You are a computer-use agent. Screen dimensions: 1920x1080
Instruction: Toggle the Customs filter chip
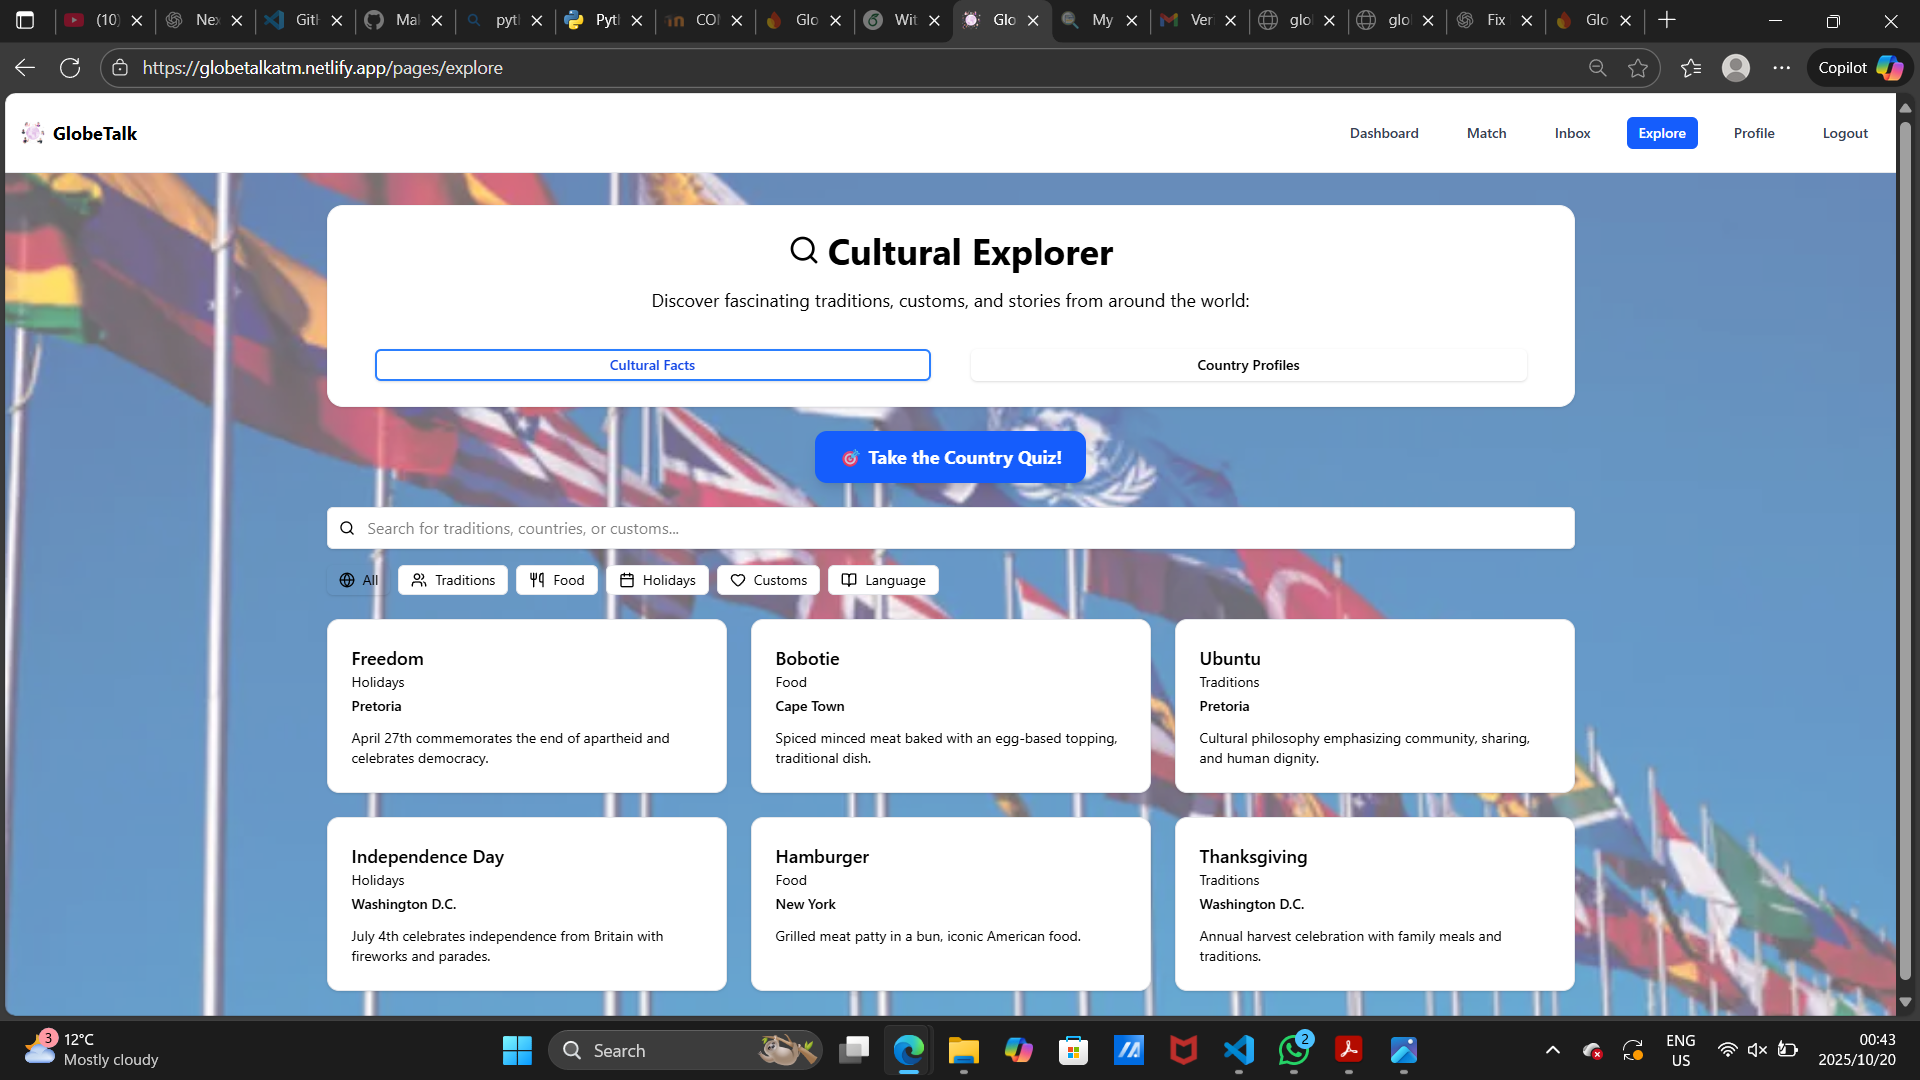768,580
